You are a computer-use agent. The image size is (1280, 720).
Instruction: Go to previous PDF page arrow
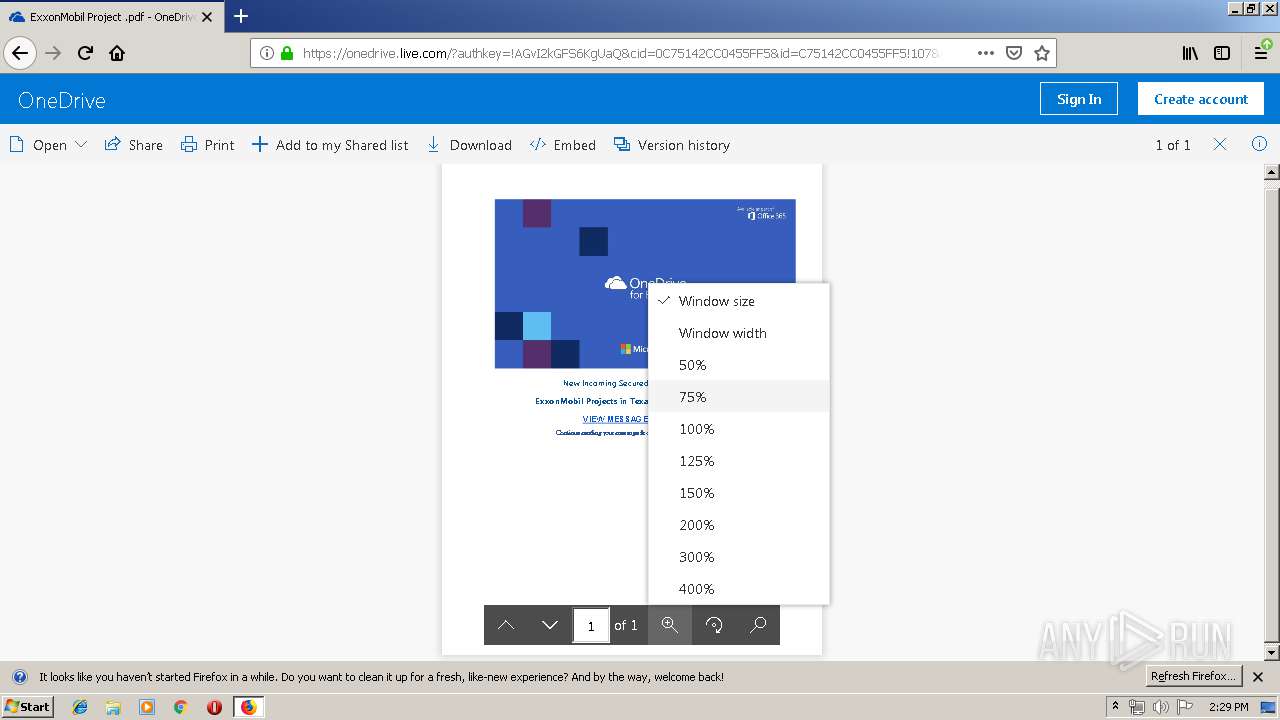click(x=506, y=625)
